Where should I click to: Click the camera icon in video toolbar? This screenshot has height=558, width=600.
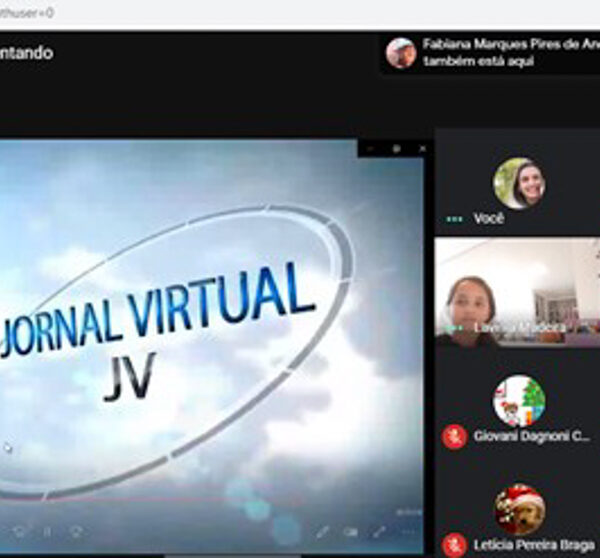[351, 531]
